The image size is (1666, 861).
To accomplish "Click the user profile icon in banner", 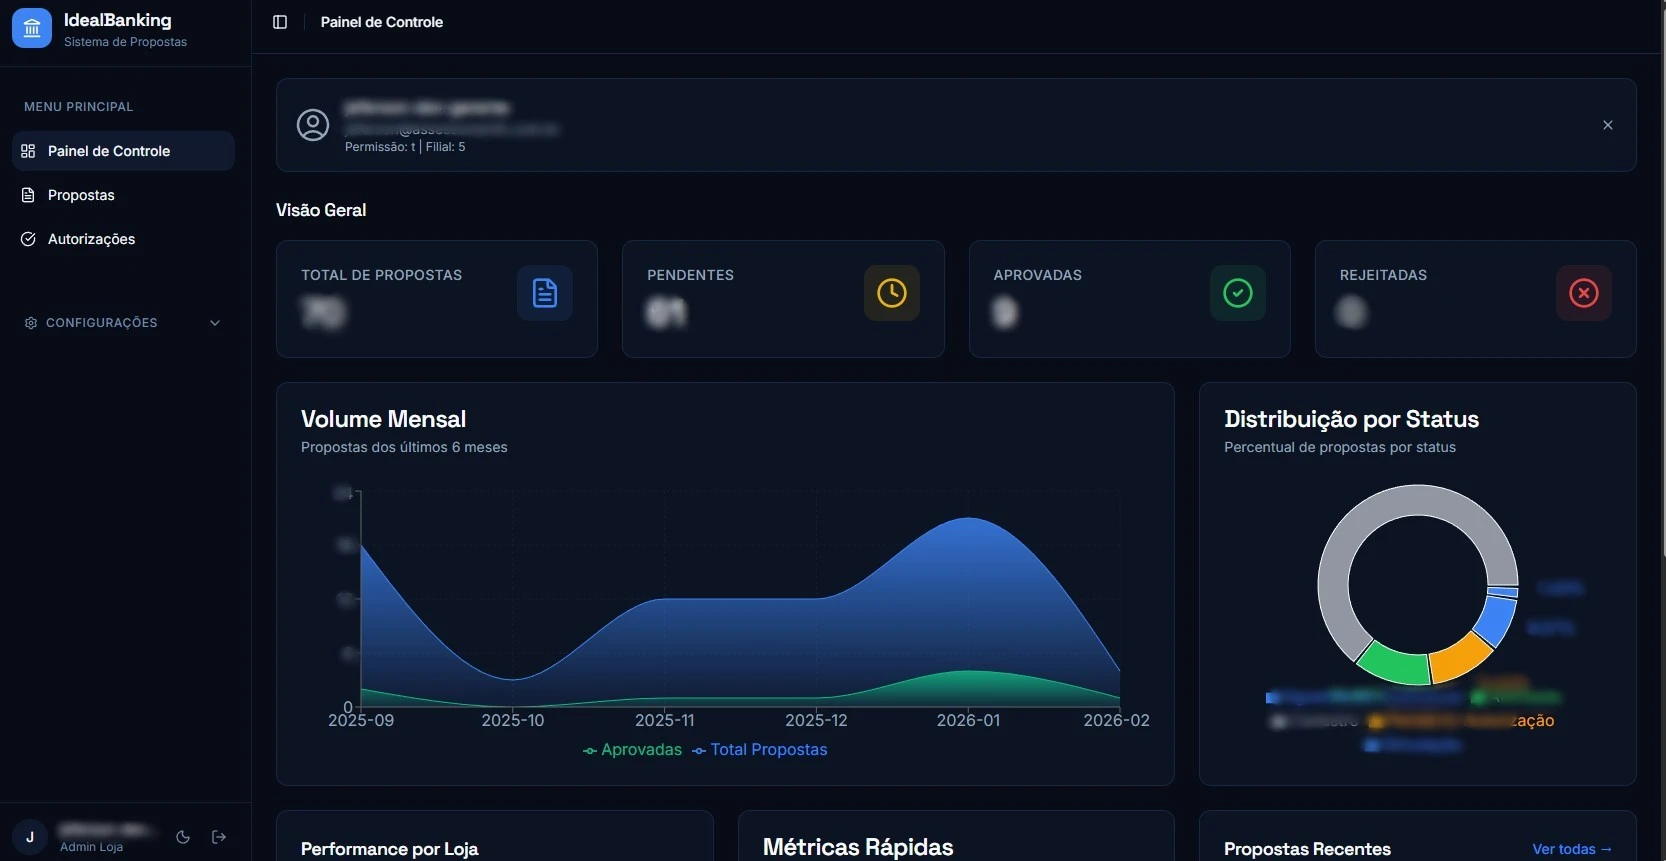I will (313, 125).
